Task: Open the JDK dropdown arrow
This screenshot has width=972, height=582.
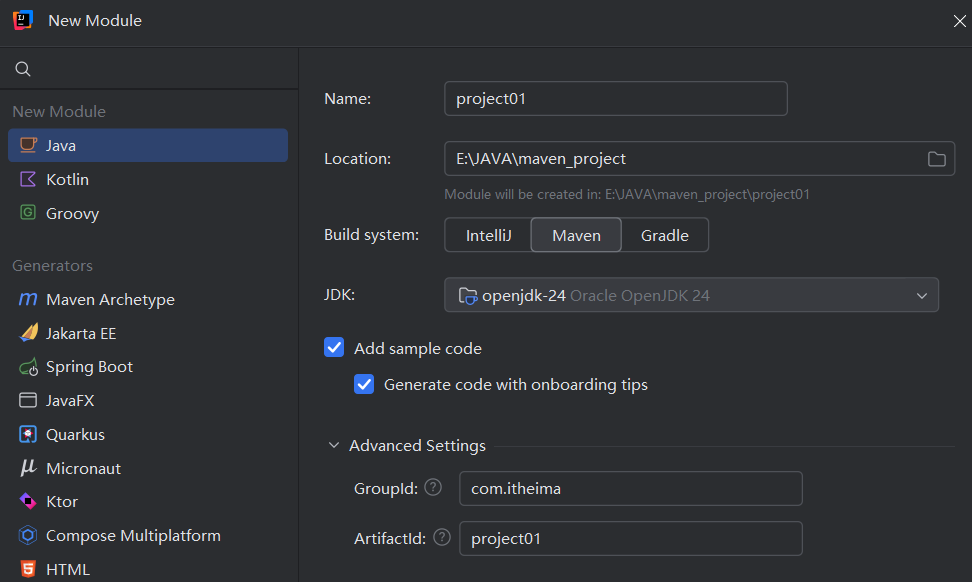Action: pos(922,296)
